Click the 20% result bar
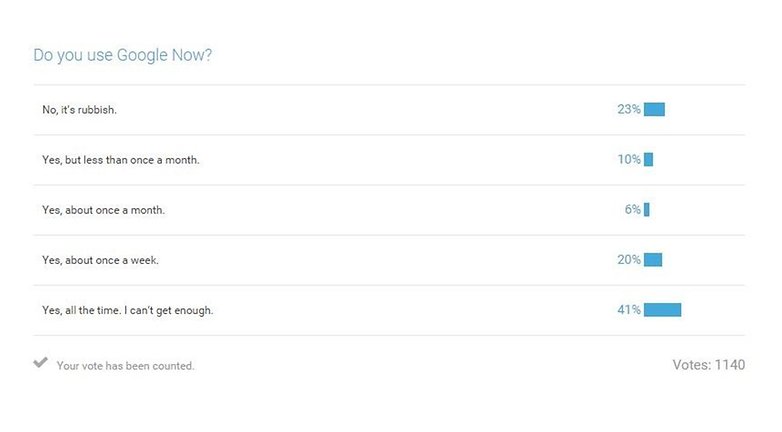782x432 pixels. tap(653, 259)
